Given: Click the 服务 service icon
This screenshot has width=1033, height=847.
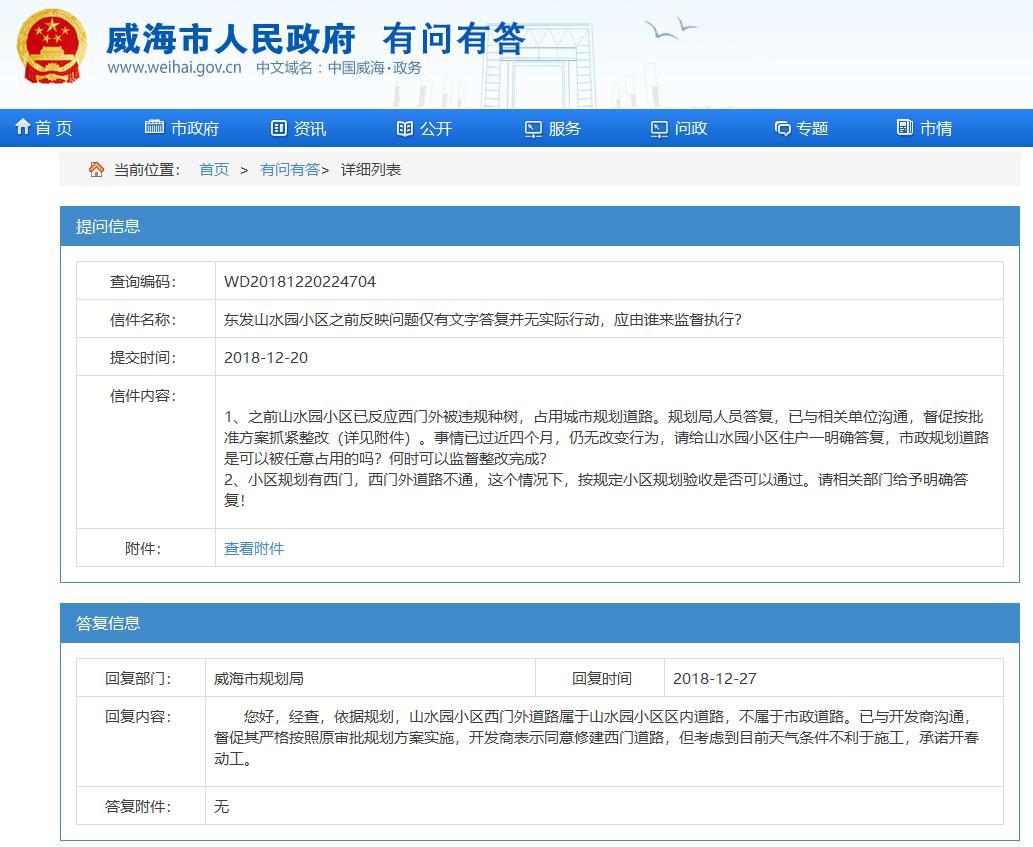Looking at the screenshot, I should click(x=533, y=129).
